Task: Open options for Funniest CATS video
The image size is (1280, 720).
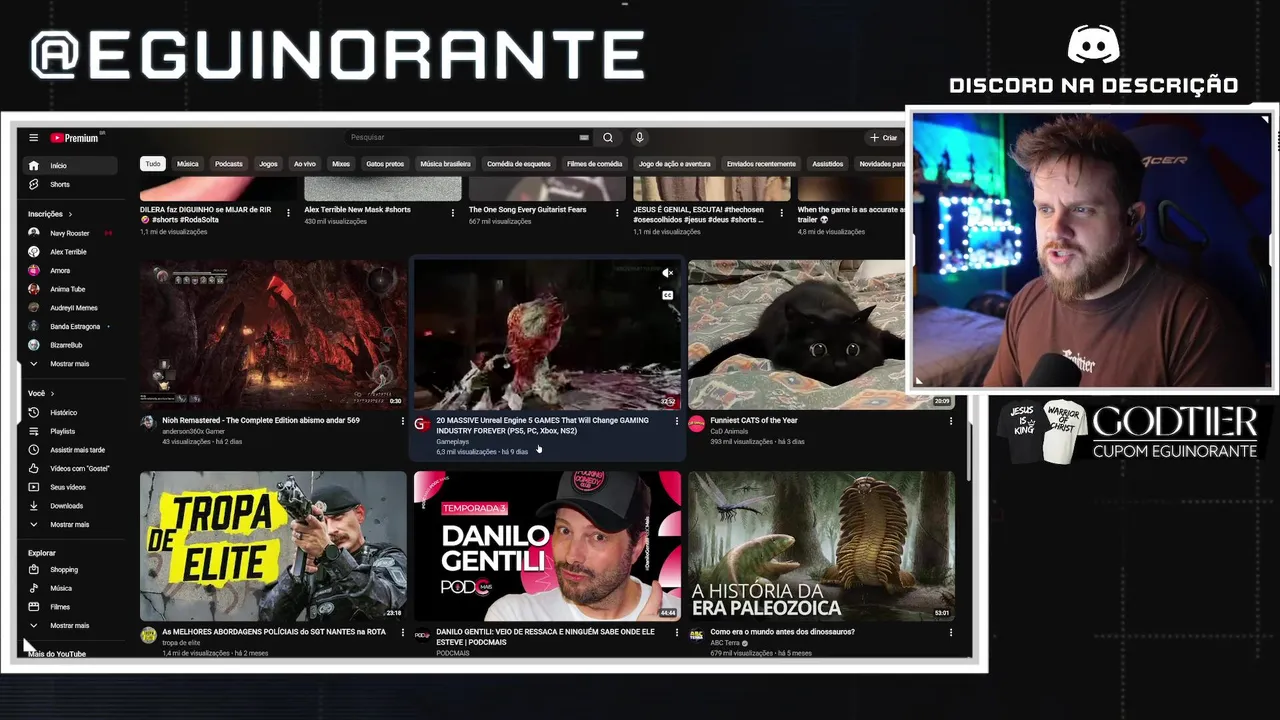Action: point(950,421)
